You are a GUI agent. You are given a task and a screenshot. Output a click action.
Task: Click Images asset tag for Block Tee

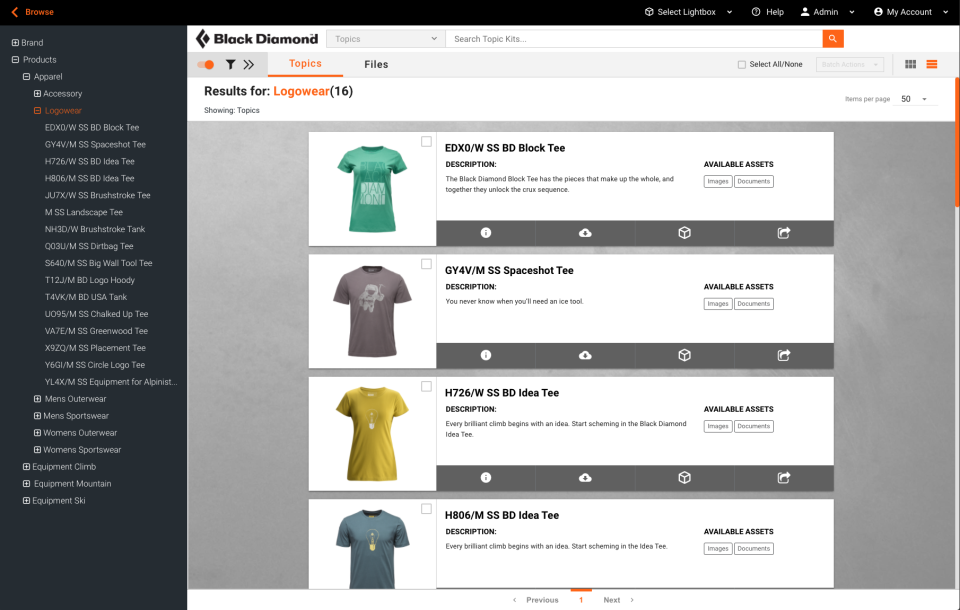click(718, 181)
